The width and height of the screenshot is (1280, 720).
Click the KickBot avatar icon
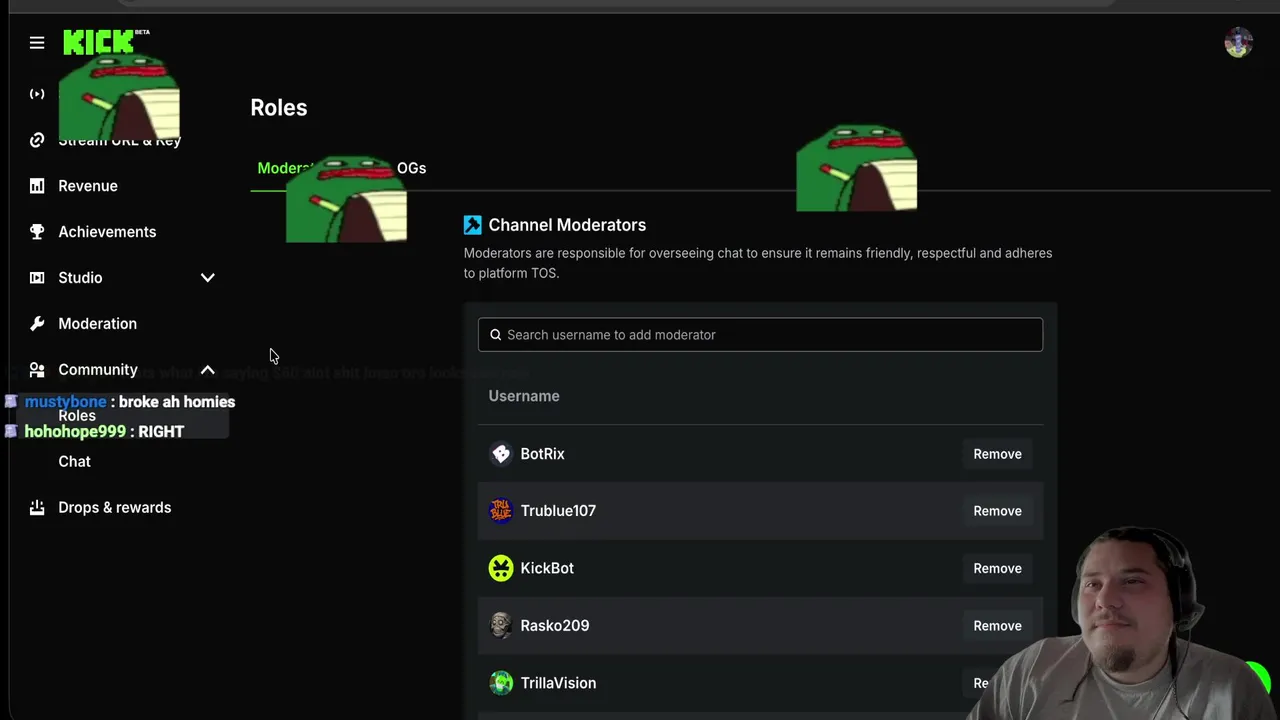point(501,568)
